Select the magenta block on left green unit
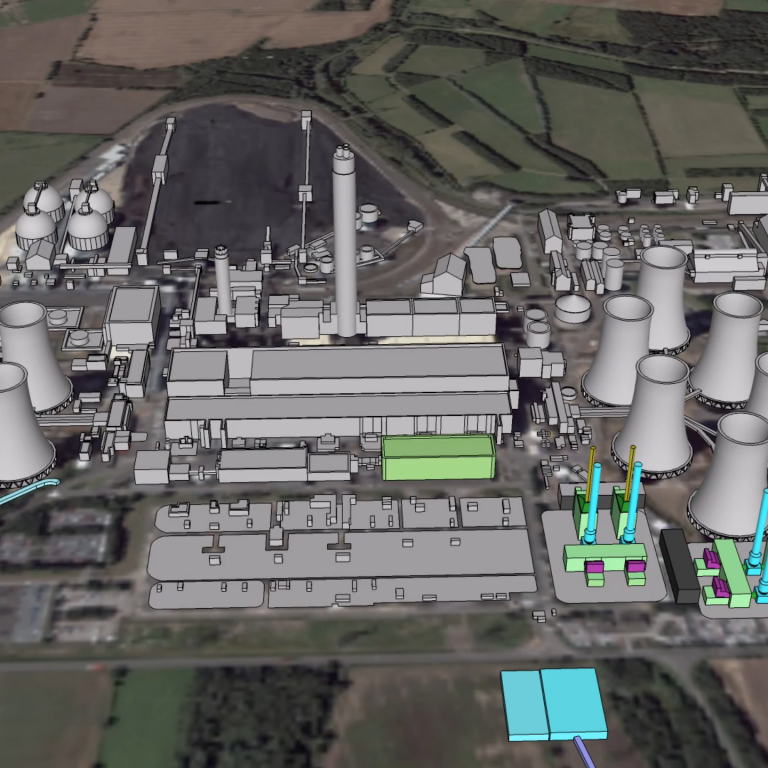The image size is (768, 768). (594, 568)
